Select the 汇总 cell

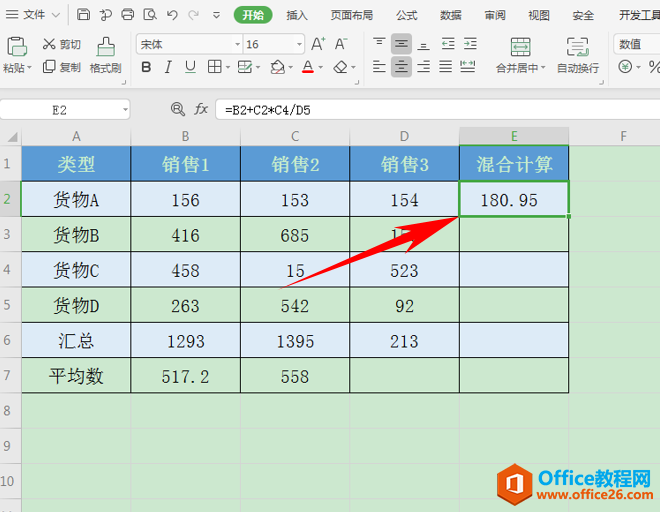point(76,340)
